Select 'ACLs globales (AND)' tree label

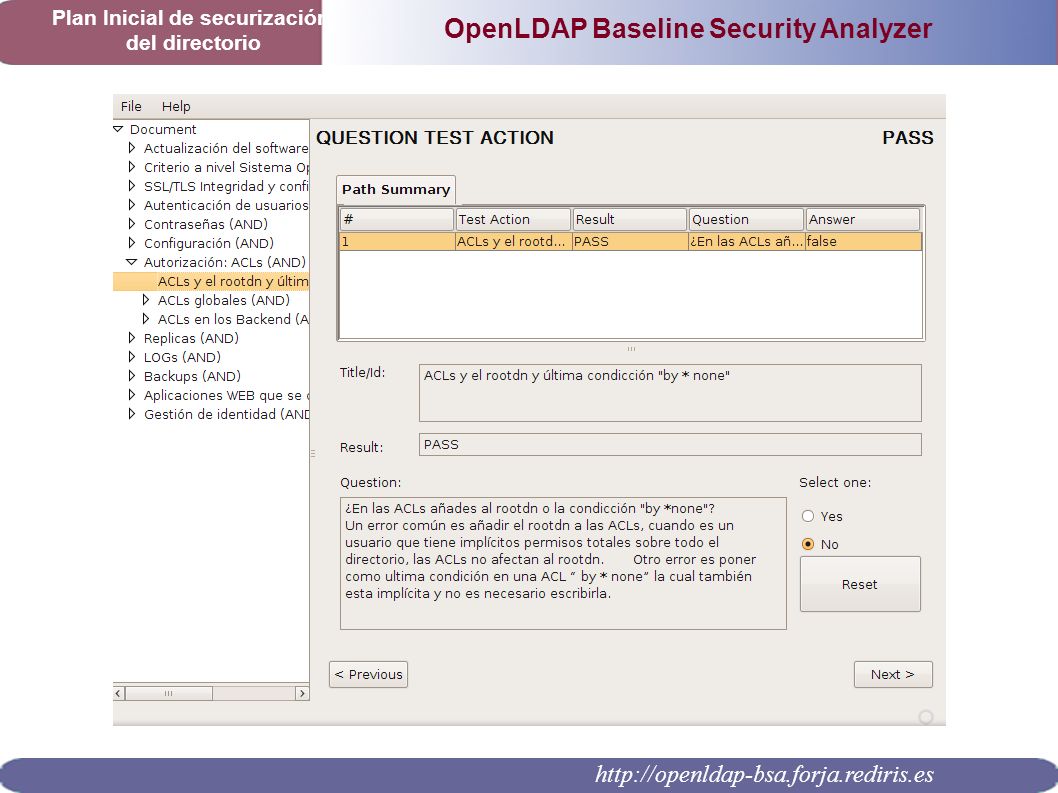[224, 300]
